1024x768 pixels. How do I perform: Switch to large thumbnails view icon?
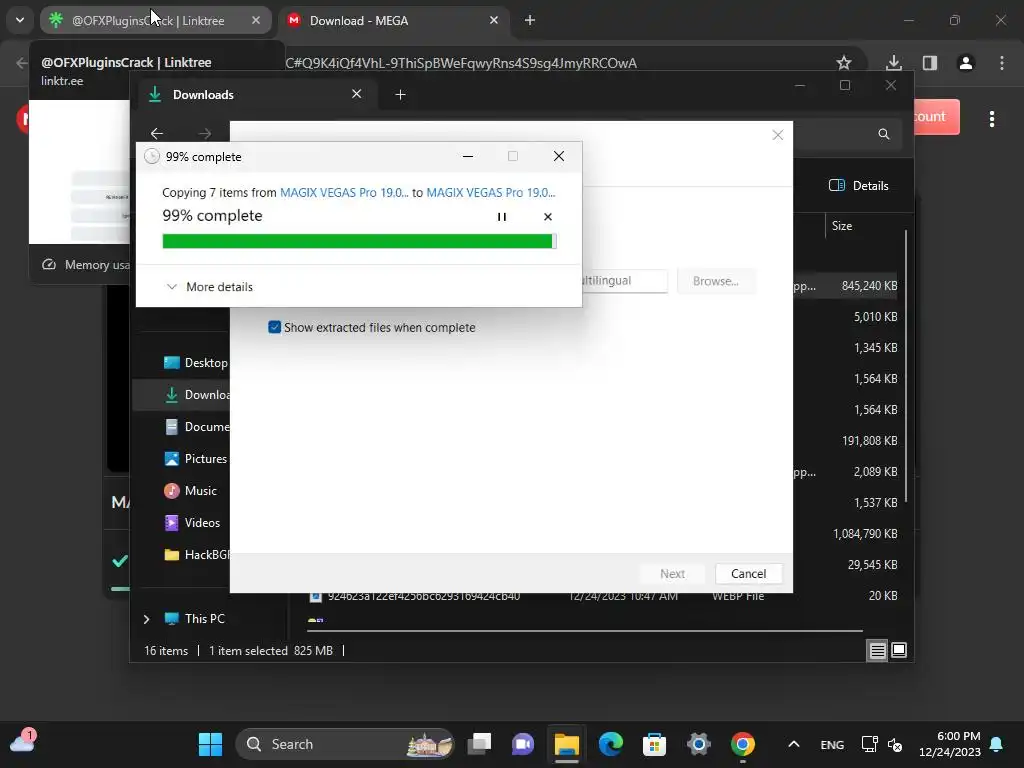tap(899, 650)
